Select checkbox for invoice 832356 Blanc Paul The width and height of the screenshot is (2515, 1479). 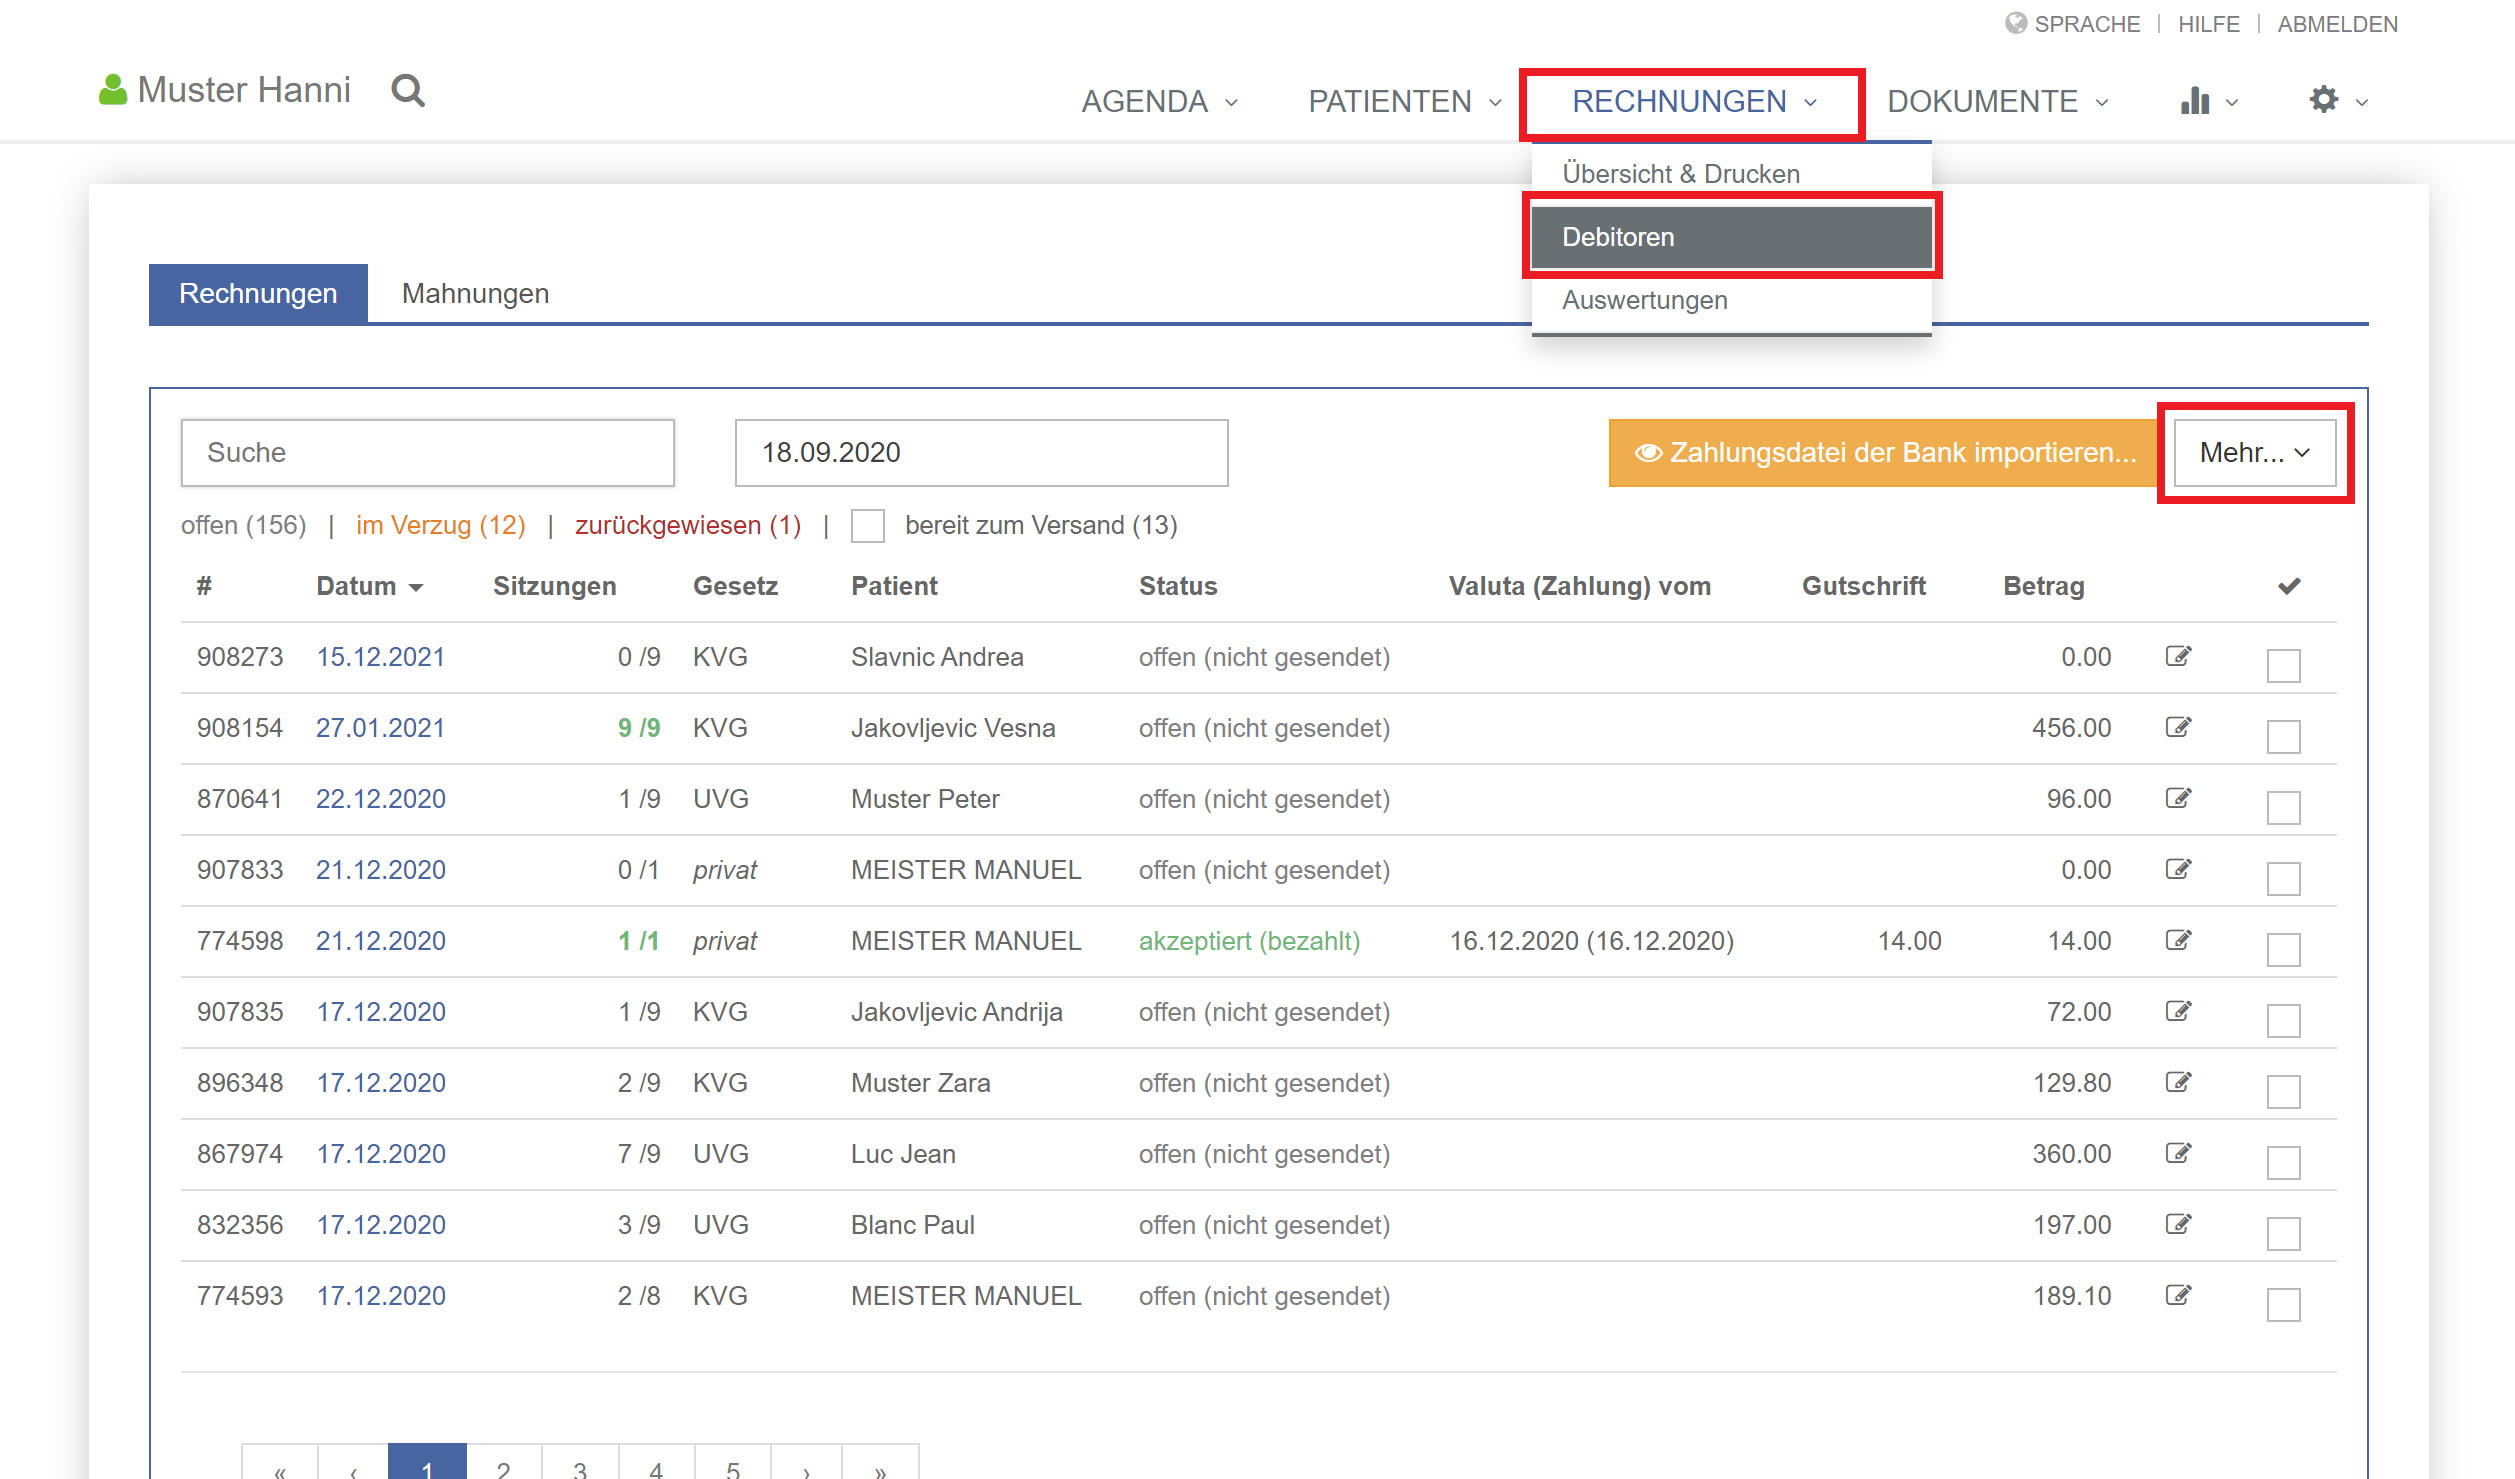(2283, 1233)
